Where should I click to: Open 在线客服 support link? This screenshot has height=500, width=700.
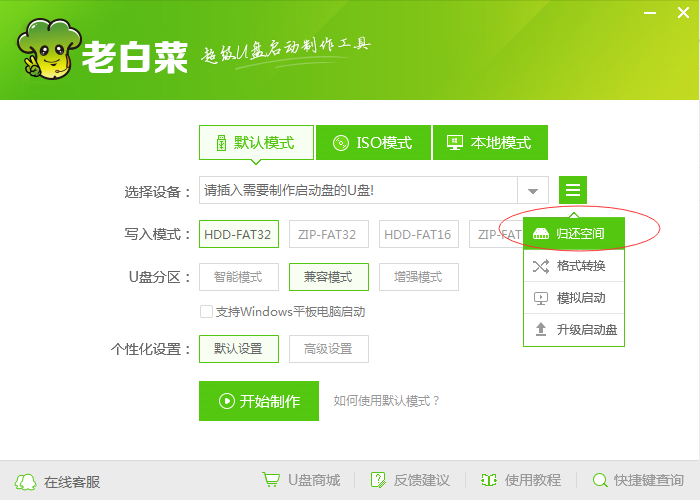[x=72, y=482]
